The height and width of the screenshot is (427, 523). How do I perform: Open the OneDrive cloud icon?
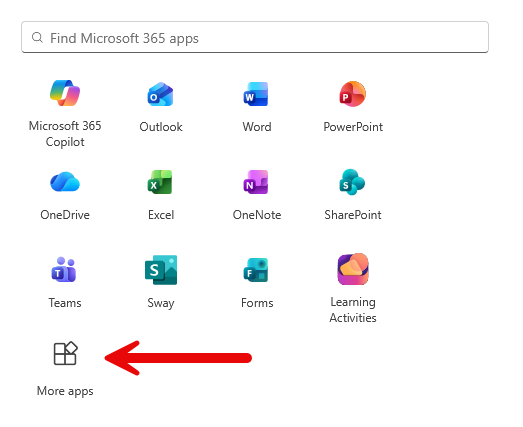click(65, 182)
